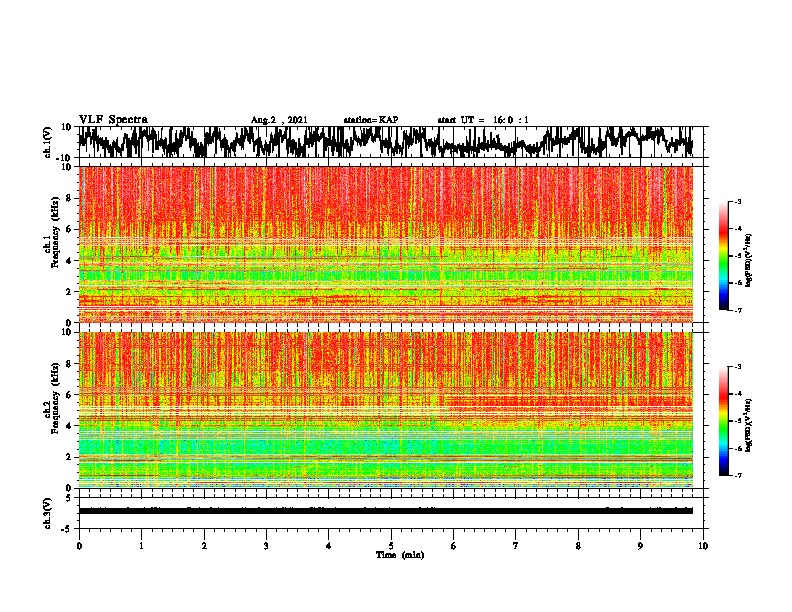
Task: Click the "-3" label on ch.1 color bar
Action: 738,201
